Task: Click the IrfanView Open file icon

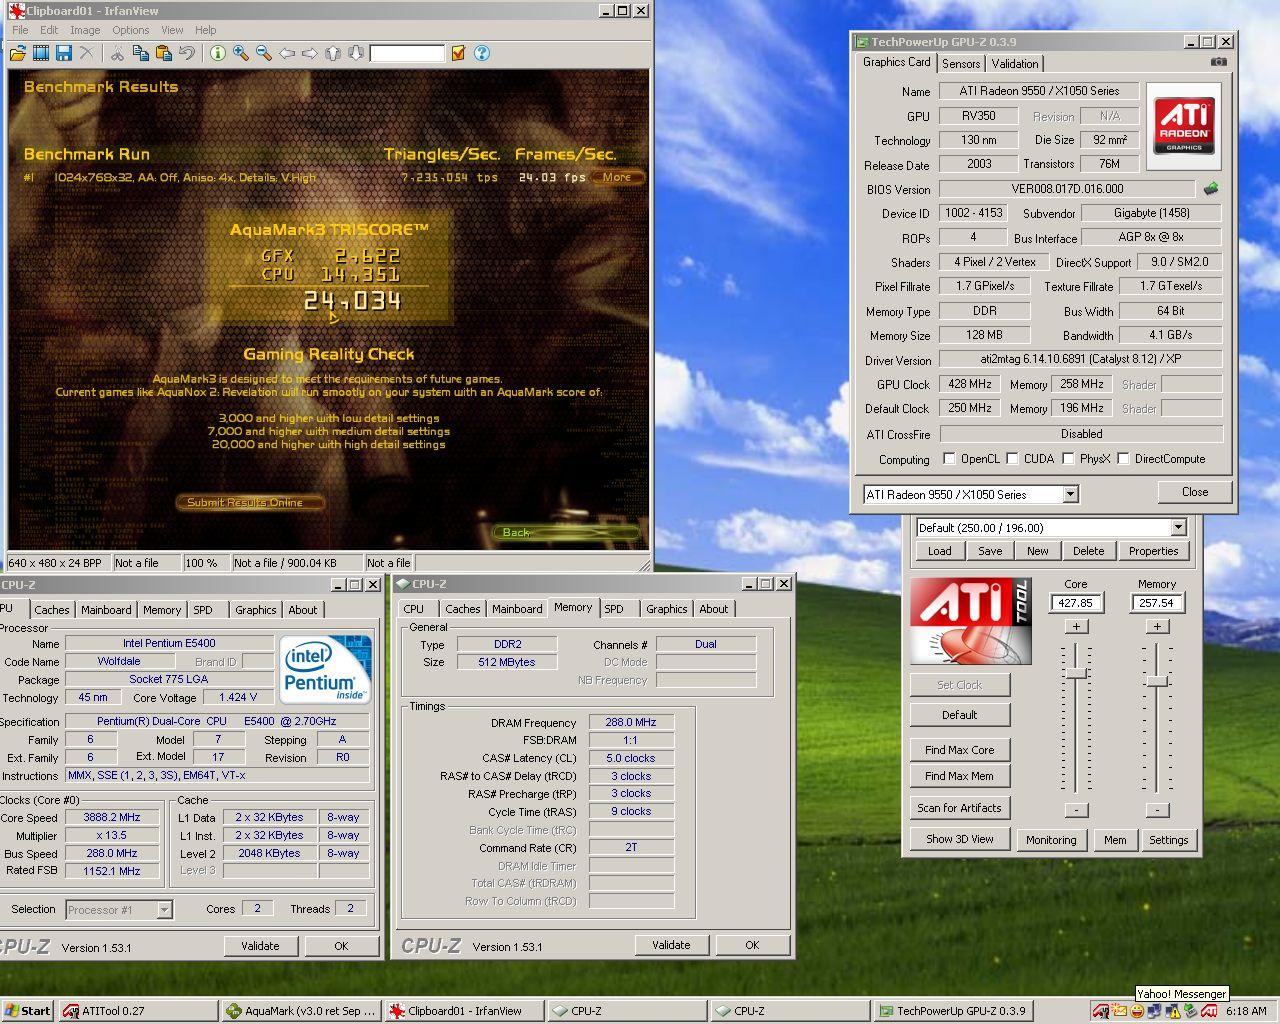Action: coord(20,53)
